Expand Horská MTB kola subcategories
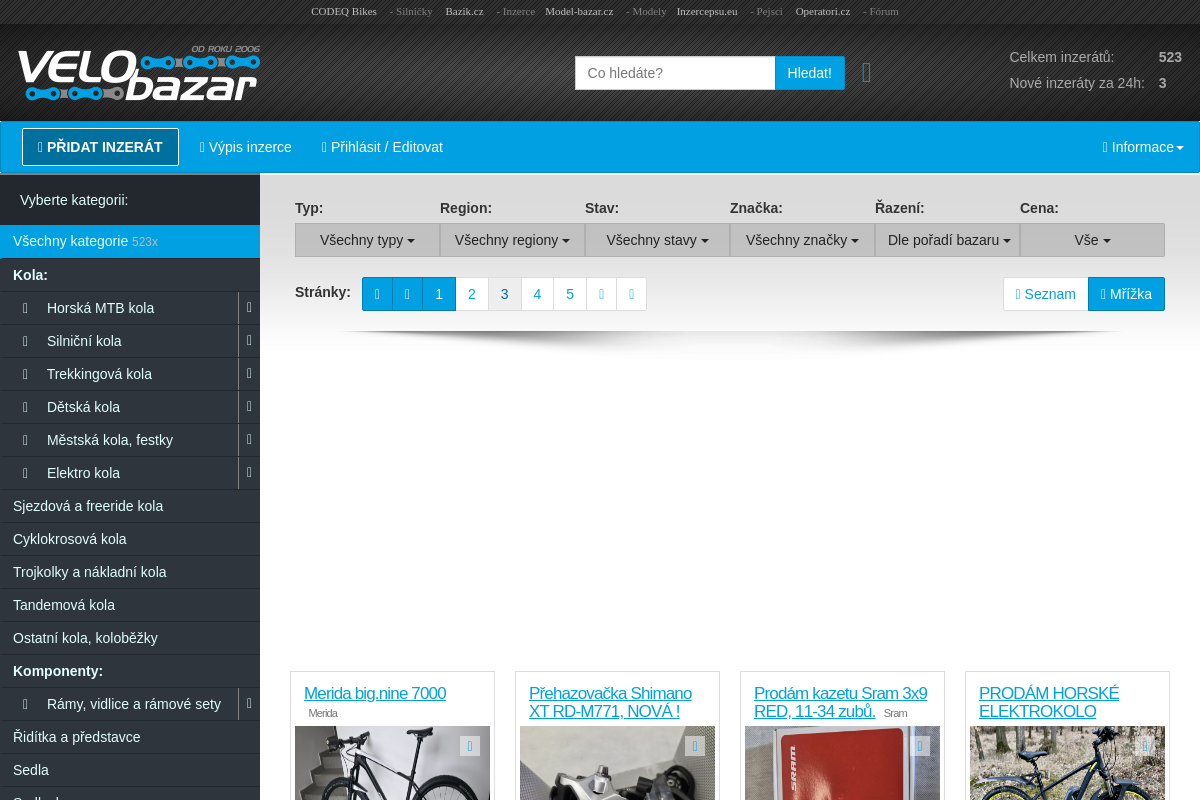The image size is (1200, 800). (x=249, y=308)
